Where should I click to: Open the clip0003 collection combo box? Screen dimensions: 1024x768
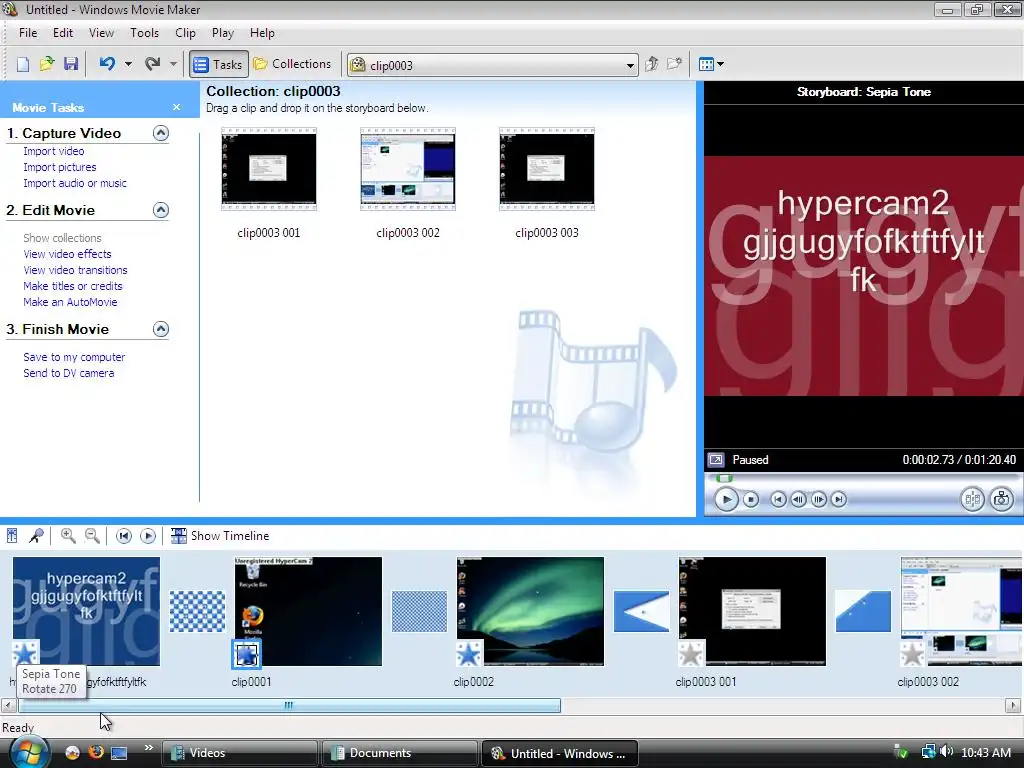click(x=492, y=65)
